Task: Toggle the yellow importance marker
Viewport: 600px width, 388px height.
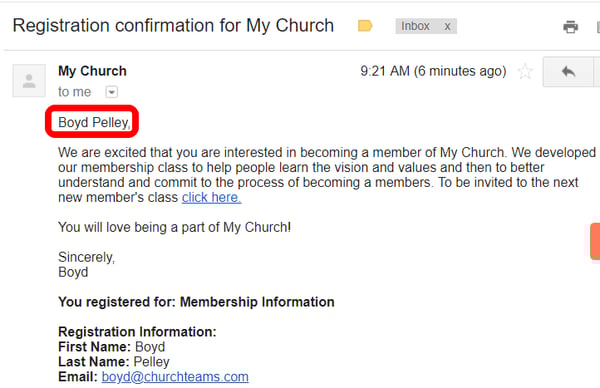Action: [365, 26]
